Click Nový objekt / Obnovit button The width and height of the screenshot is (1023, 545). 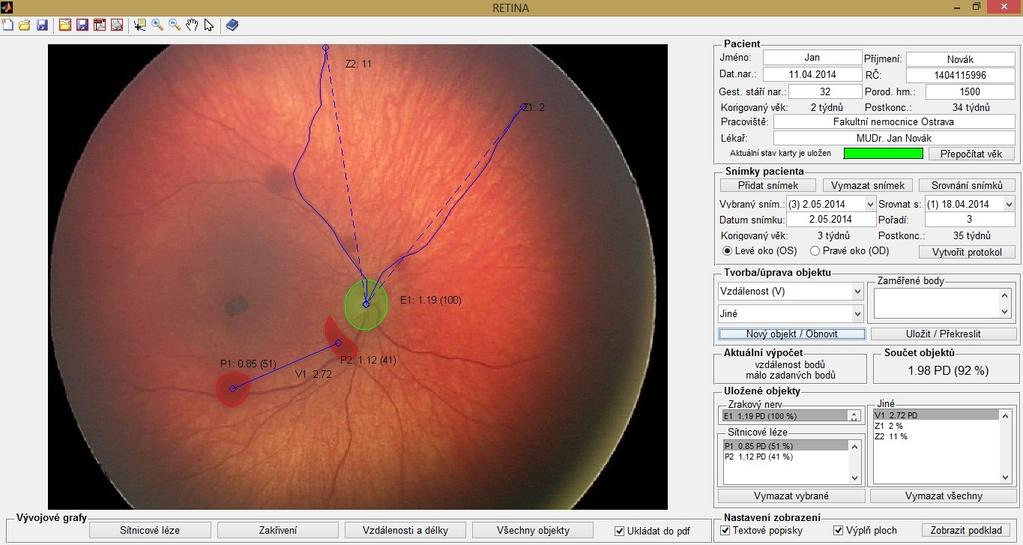(x=792, y=334)
